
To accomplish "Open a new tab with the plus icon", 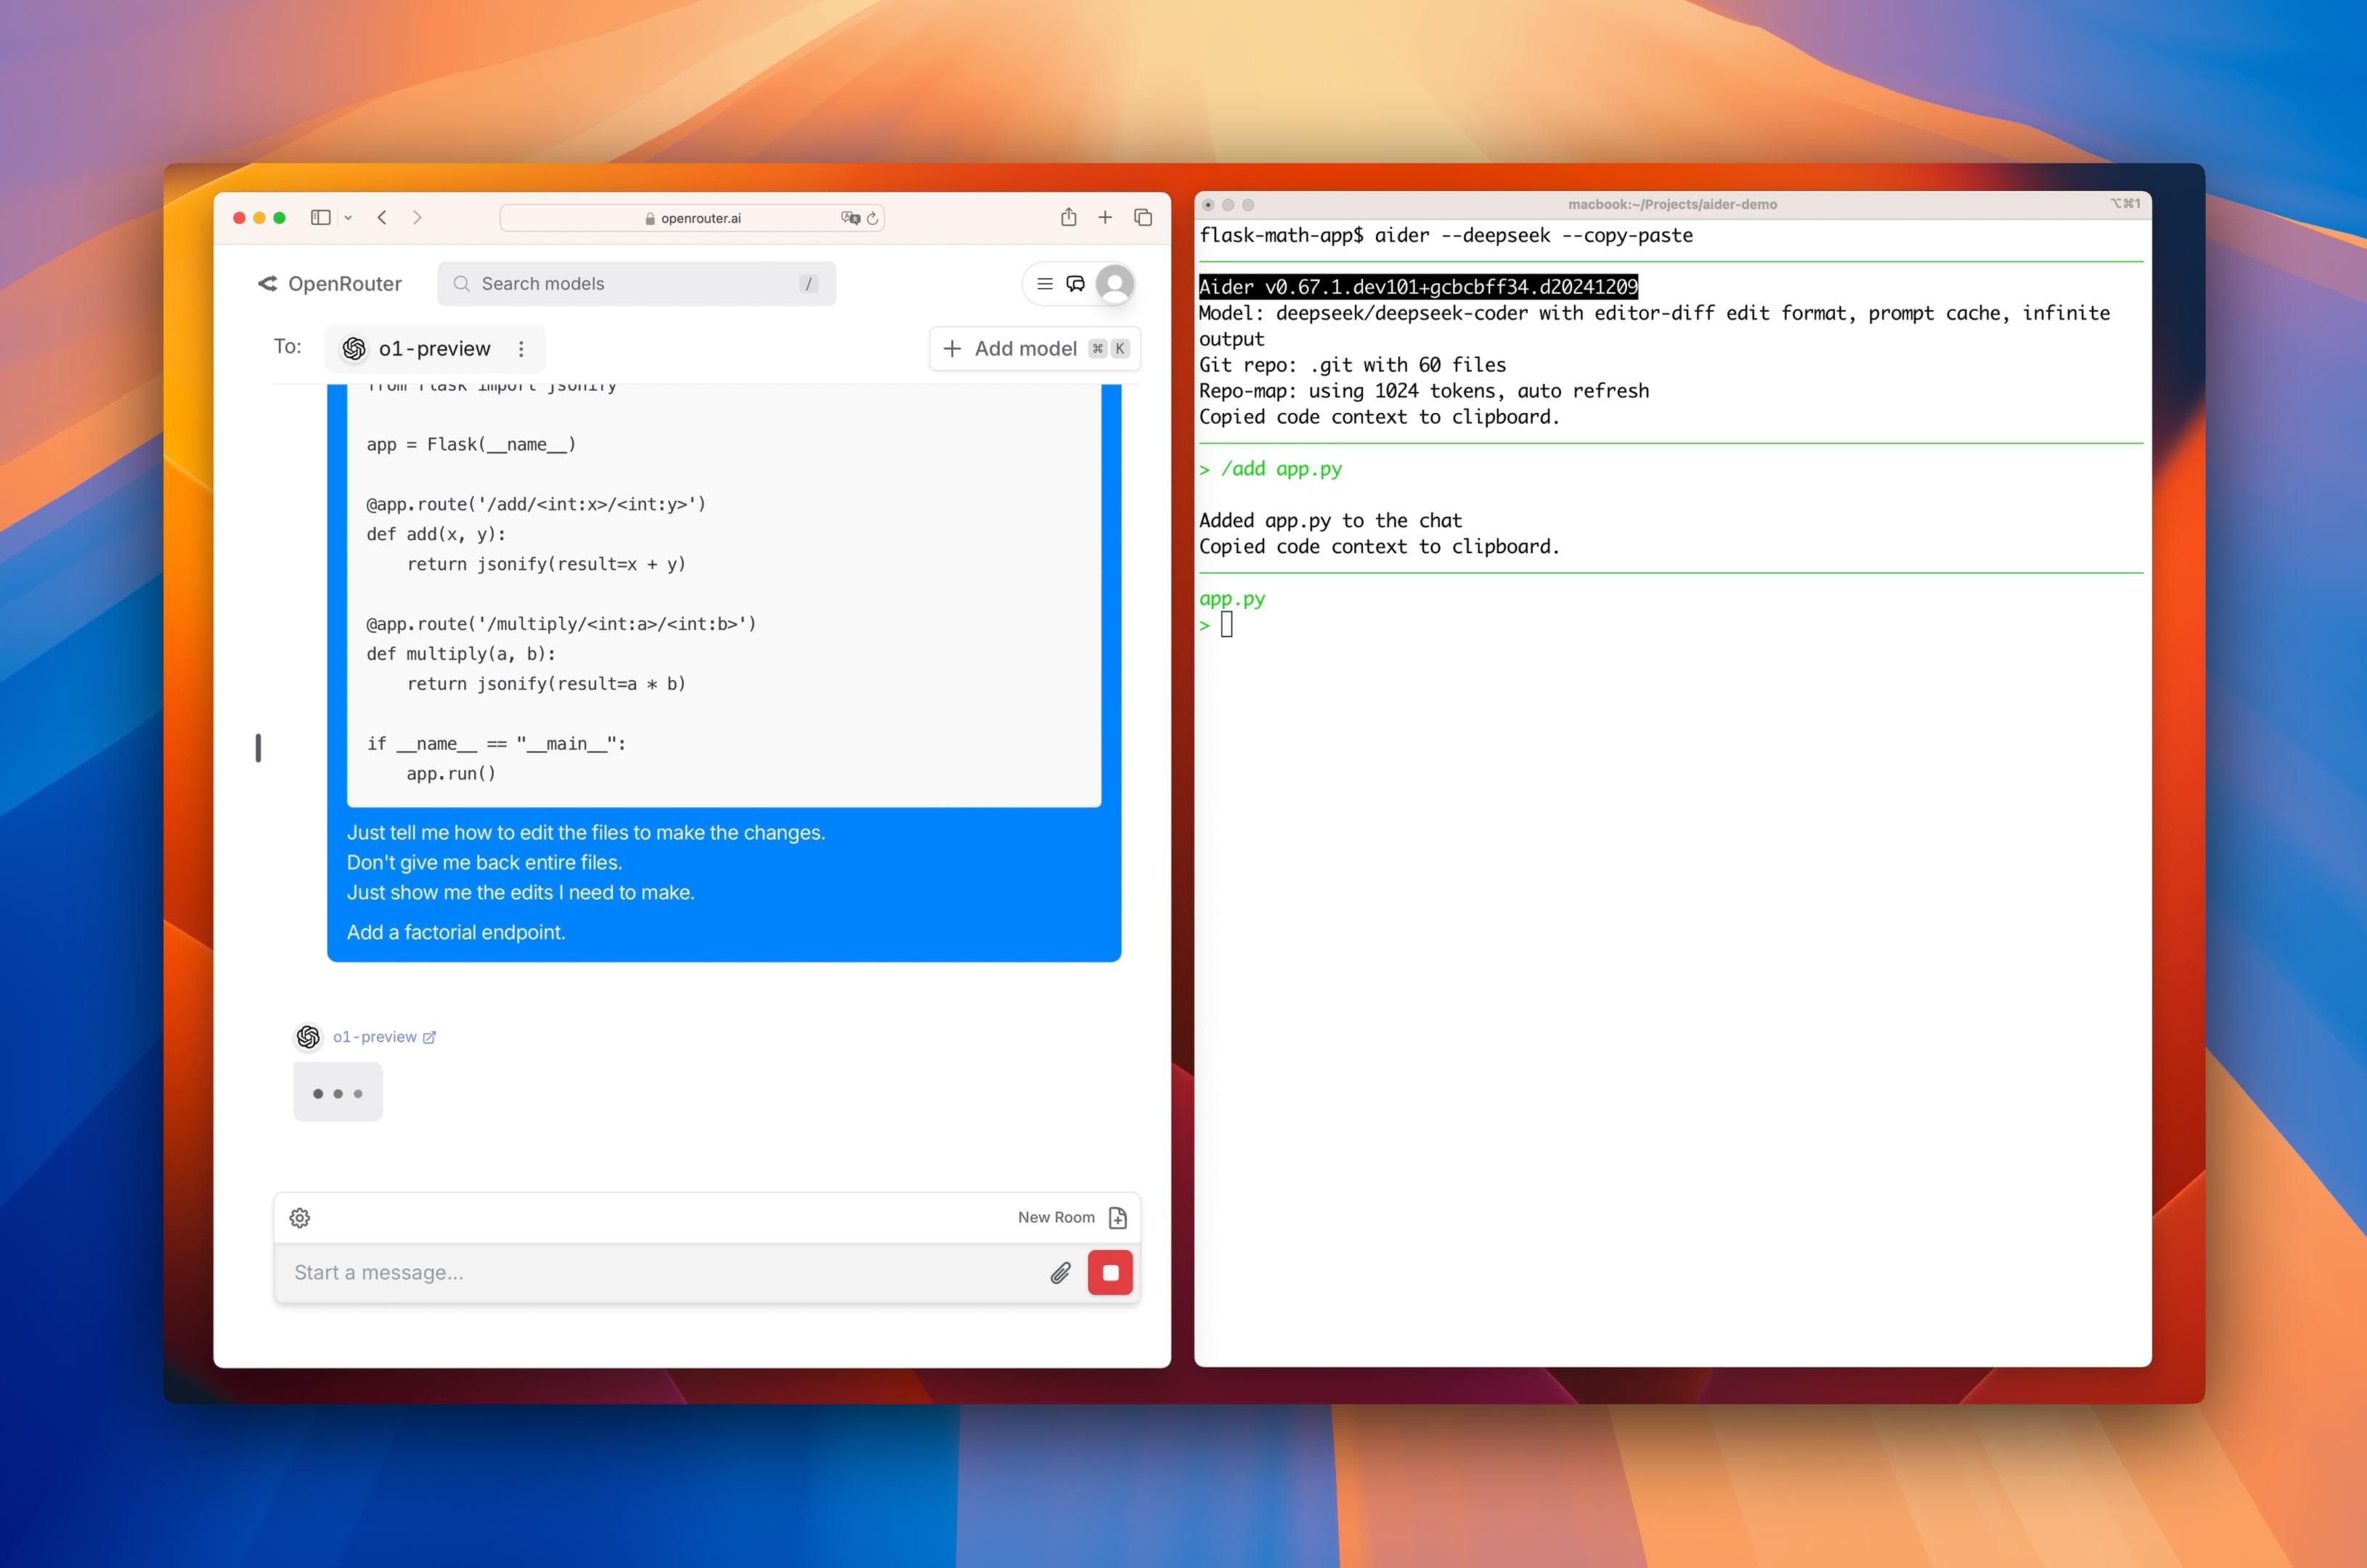I will pyautogui.click(x=1105, y=217).
